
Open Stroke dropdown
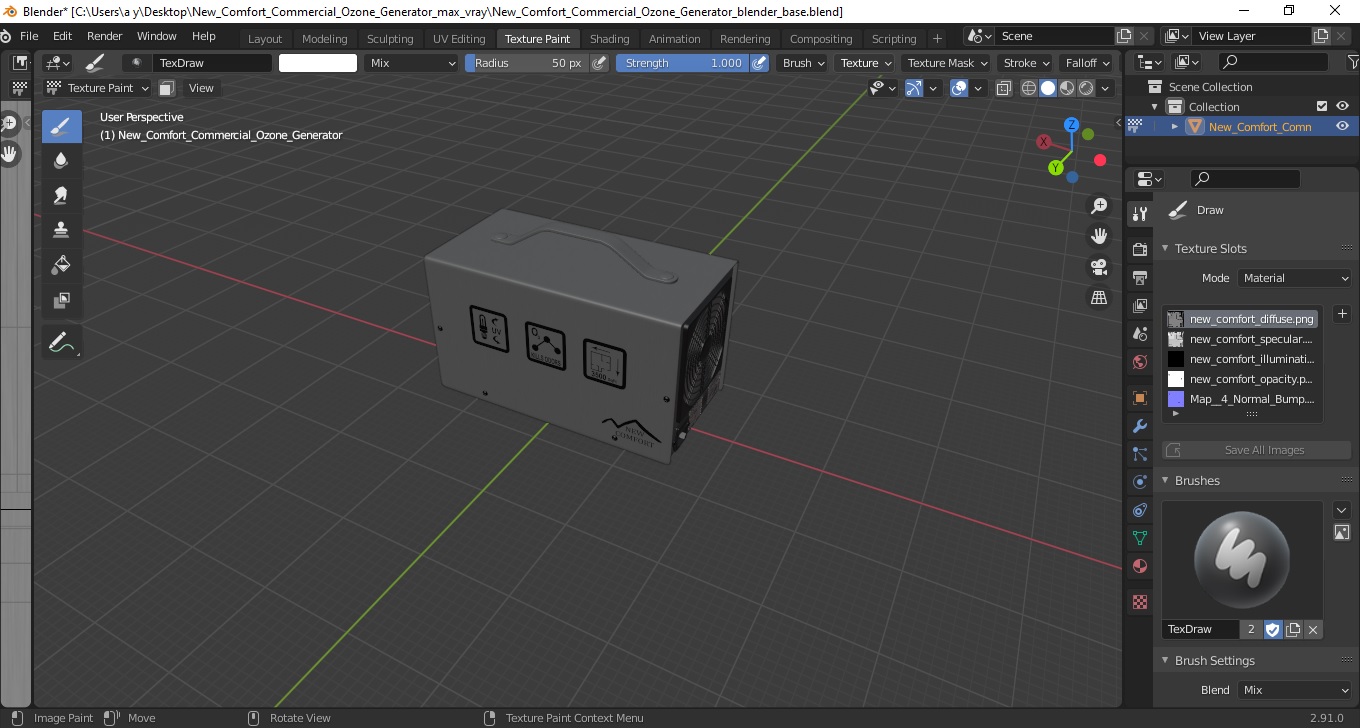tap(1025, 63)
